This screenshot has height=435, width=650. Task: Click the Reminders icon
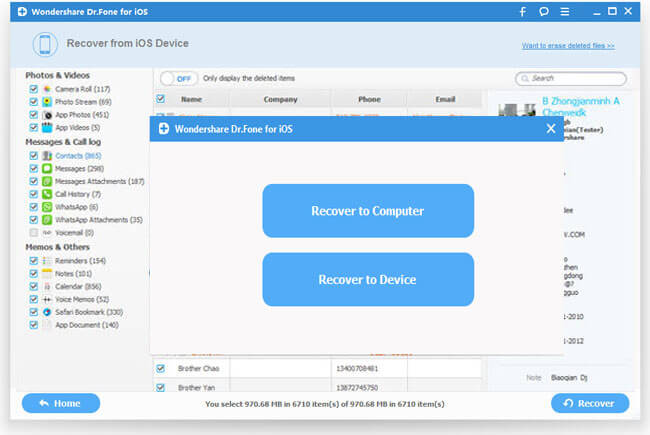click(47, 261)
